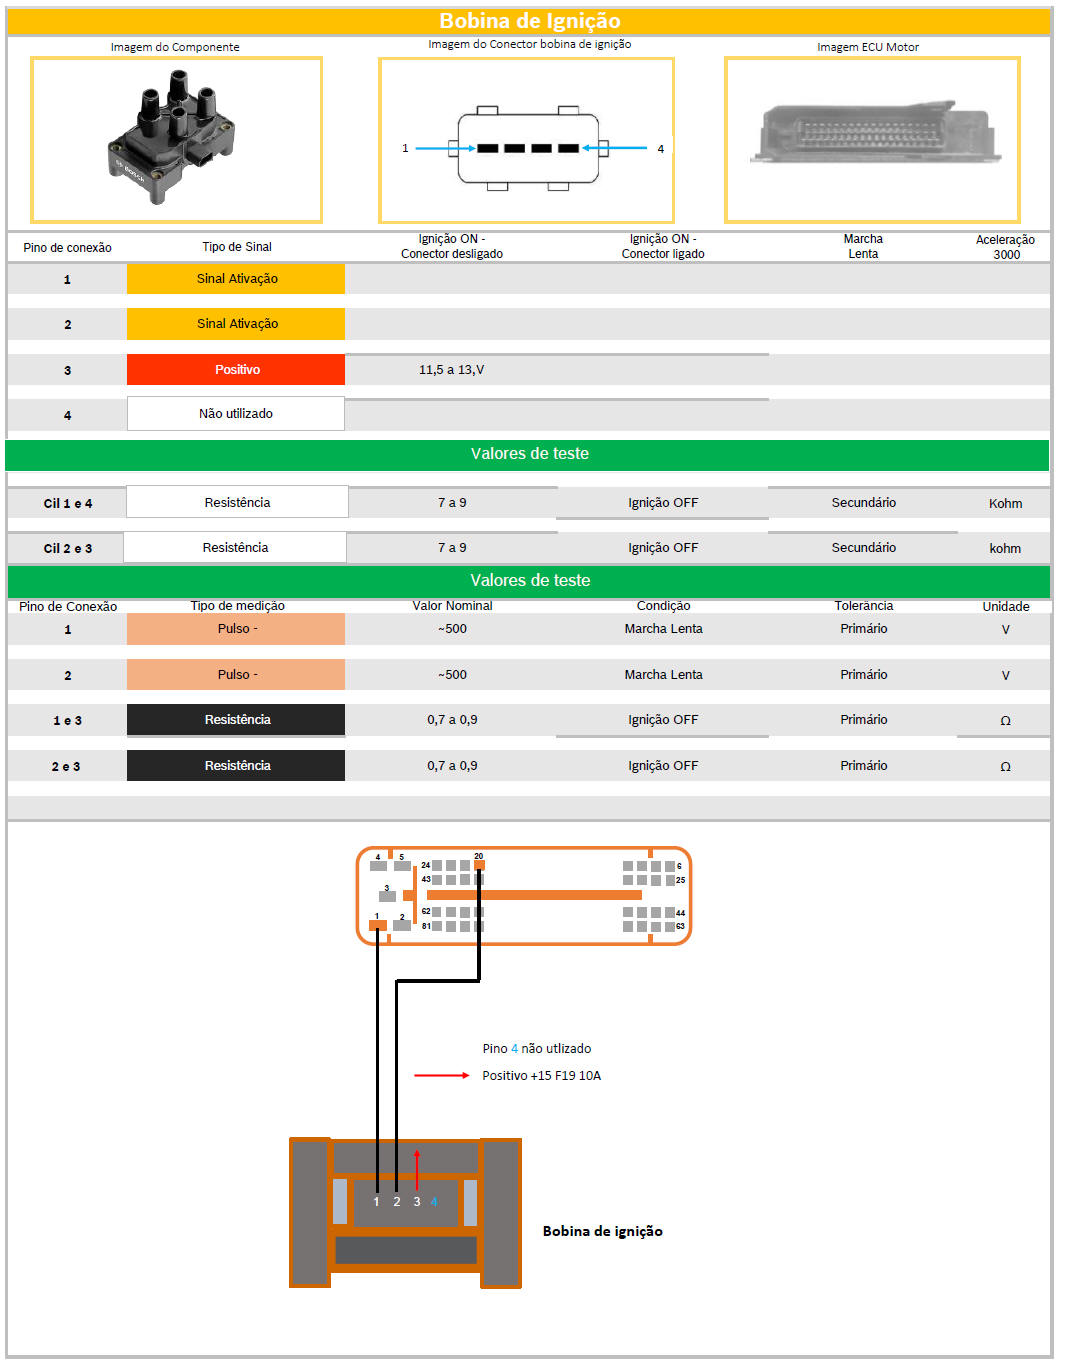This screenshot has height=1366, width=1066.
Task: Click red arrow beside Positivo +15 F19 10A
Action: pos(441,1076)
